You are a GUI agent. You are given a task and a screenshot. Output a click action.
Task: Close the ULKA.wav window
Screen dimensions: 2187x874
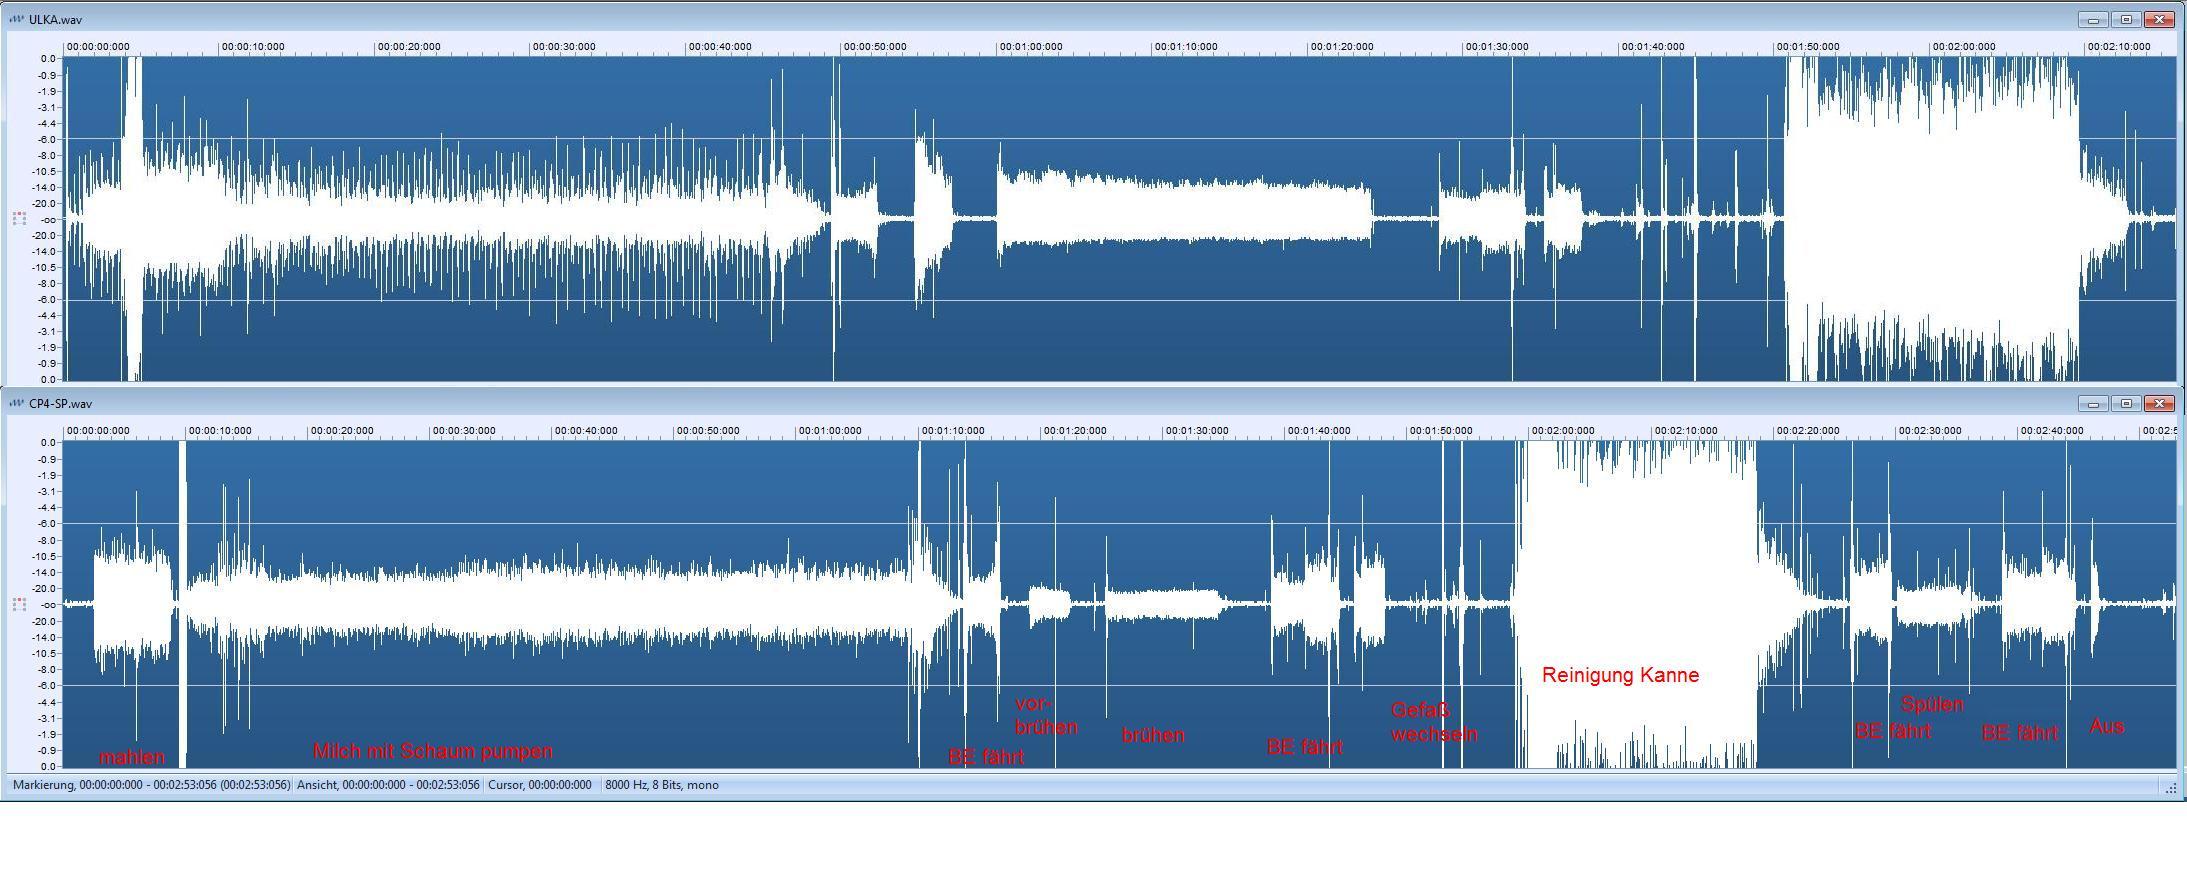click(x=2160, y=19)
